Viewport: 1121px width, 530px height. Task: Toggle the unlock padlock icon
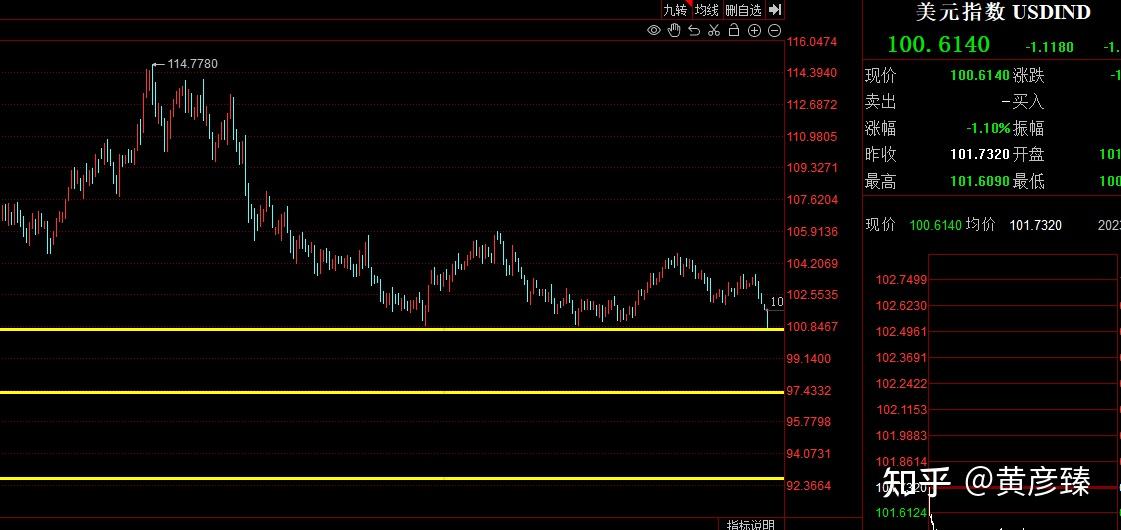pyautogui.click(x=734, y=30)
